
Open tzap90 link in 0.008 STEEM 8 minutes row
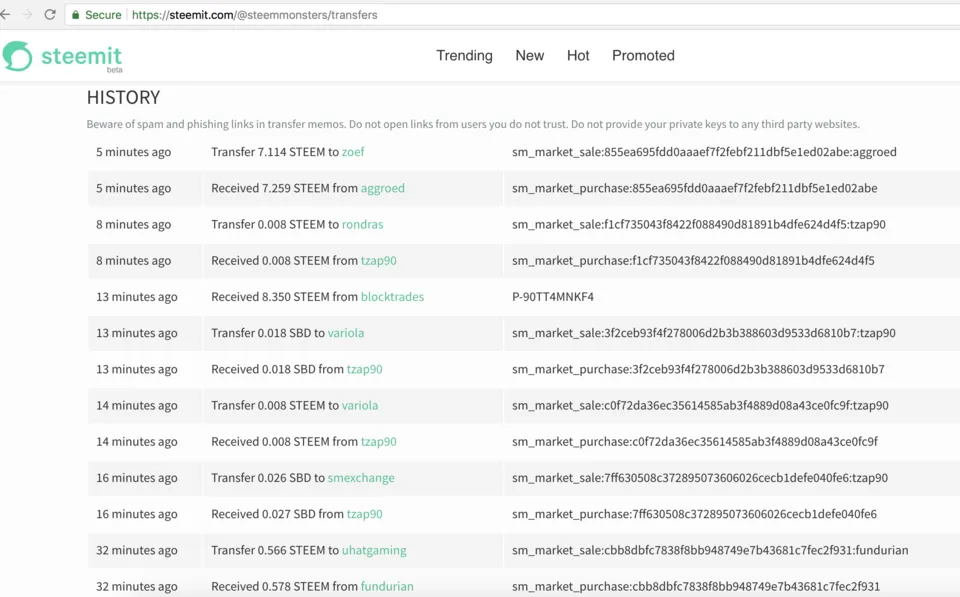378,261
